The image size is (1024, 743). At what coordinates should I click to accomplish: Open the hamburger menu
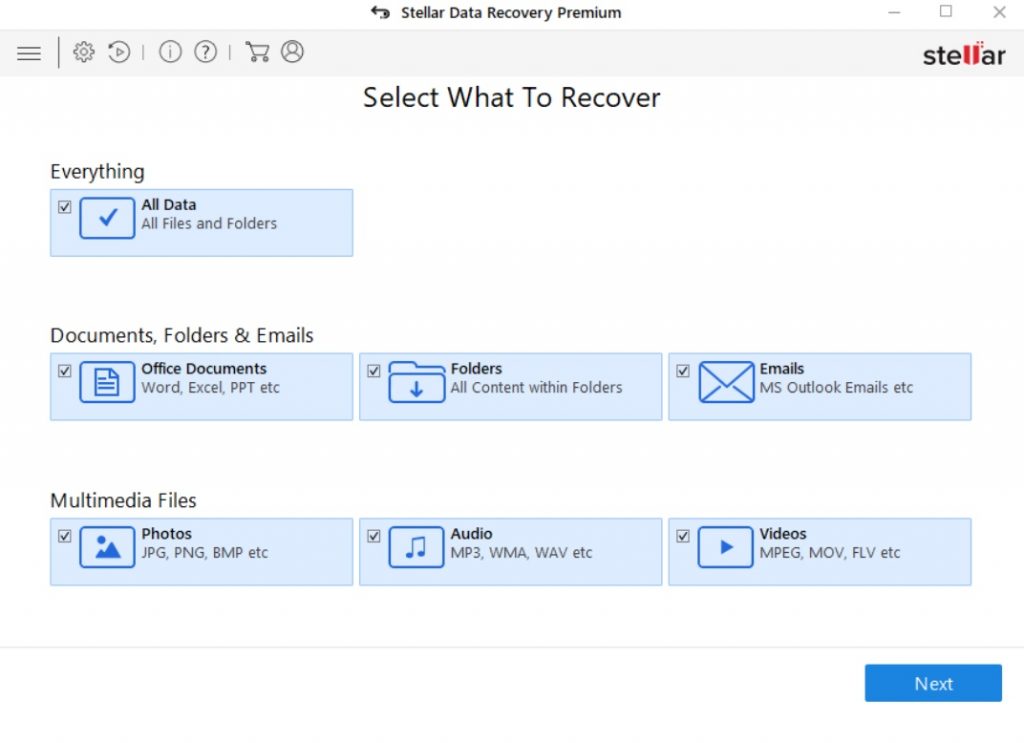29,53
